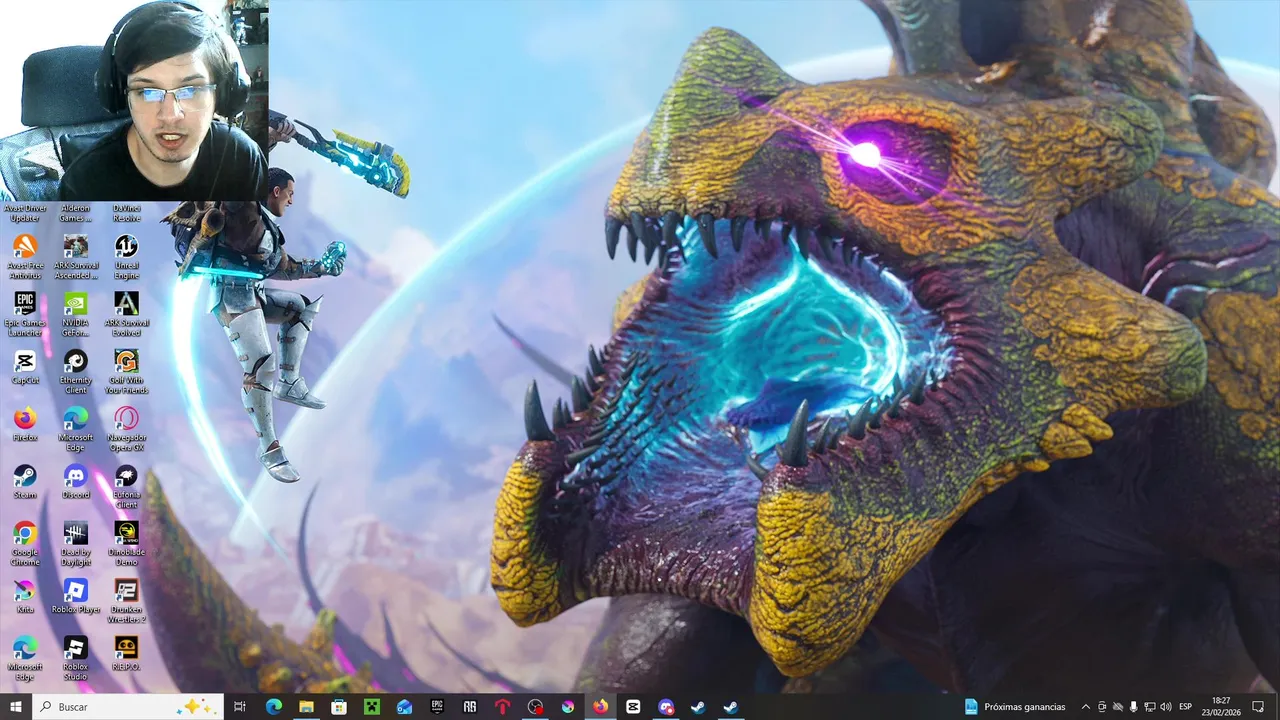Screen dimensions: 1280x720
Task: Click the Alderon Games desktop label
Action: coord(75,213)
